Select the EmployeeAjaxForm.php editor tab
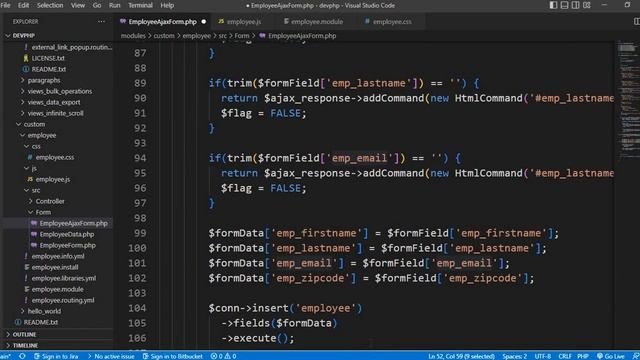Screen dimensions: 640x360 tap(162, 22)
